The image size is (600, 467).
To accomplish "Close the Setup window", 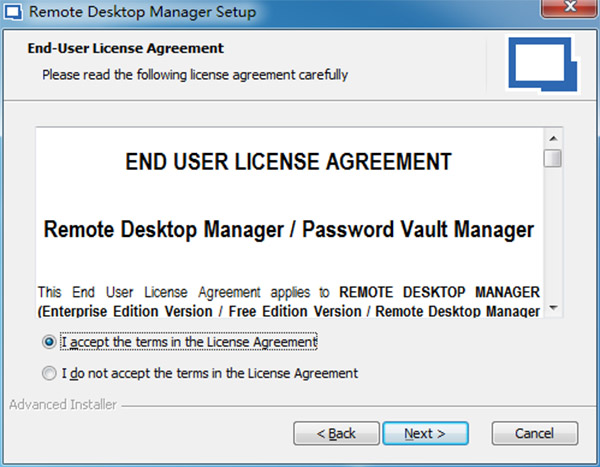I will point(568,11).
